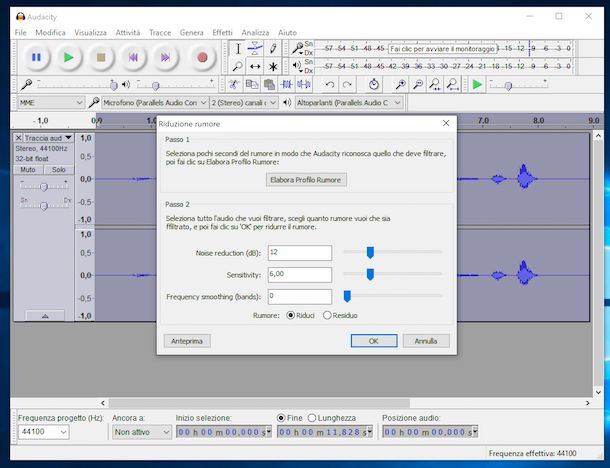Open the Altoparlanti playback device dropdown
Image resolution: width=610 pixels, height=468 pixels.
tap(349, 103)
